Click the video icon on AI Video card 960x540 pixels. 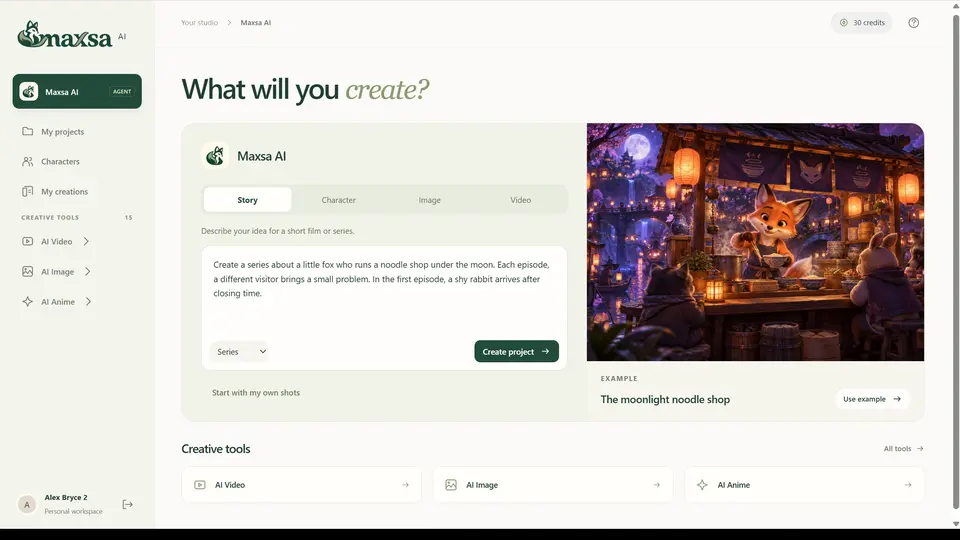tap(200, 485)
